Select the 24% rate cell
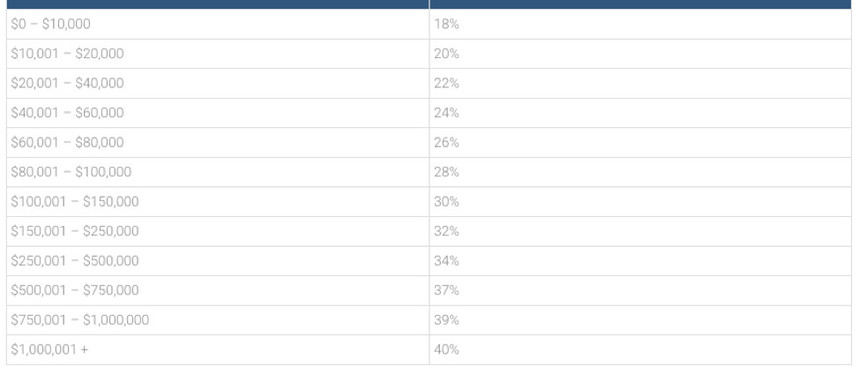Screen dimensions: 859x374 tap(640, 113)
